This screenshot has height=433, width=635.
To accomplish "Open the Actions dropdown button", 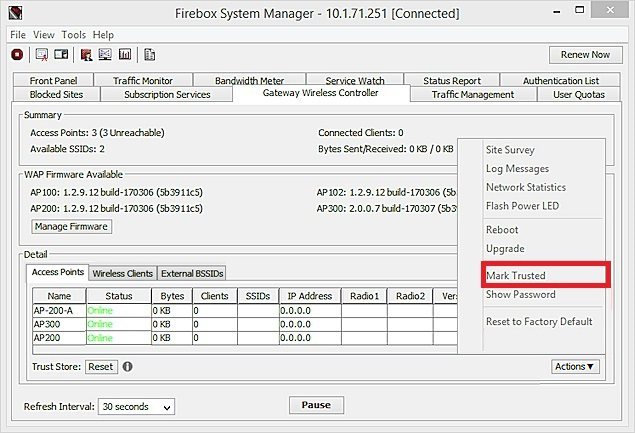I will [575, 367].
